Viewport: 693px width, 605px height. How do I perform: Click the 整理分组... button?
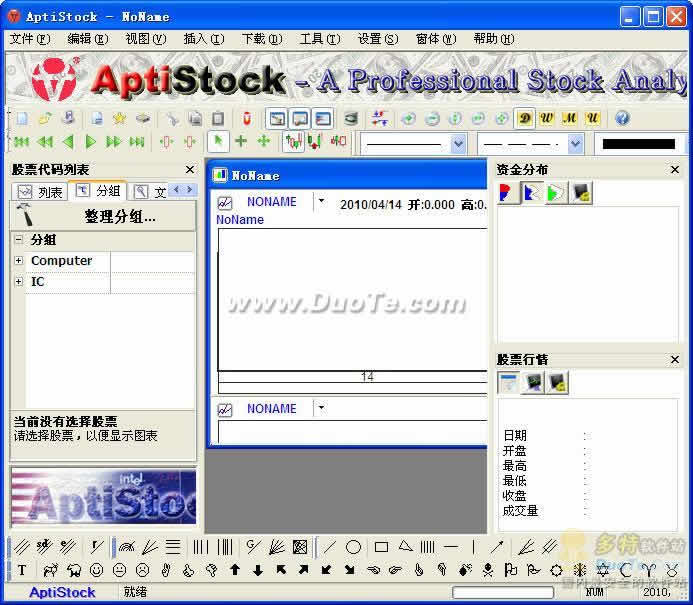tap(103, 216)
